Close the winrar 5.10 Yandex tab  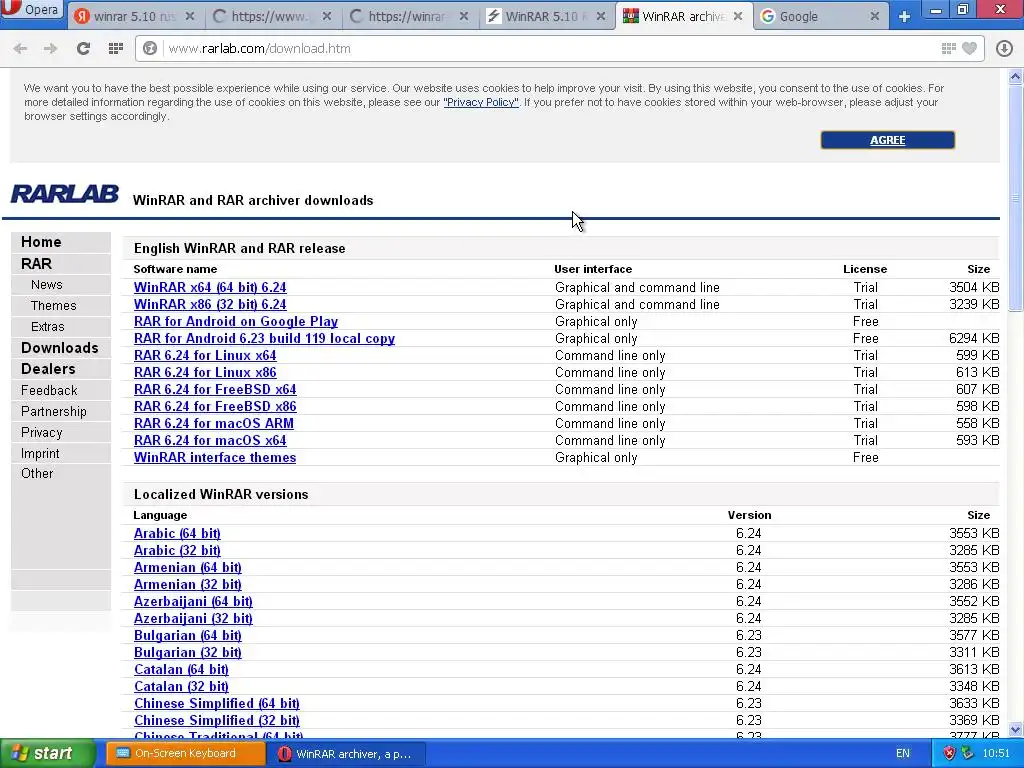pos(189,16)
